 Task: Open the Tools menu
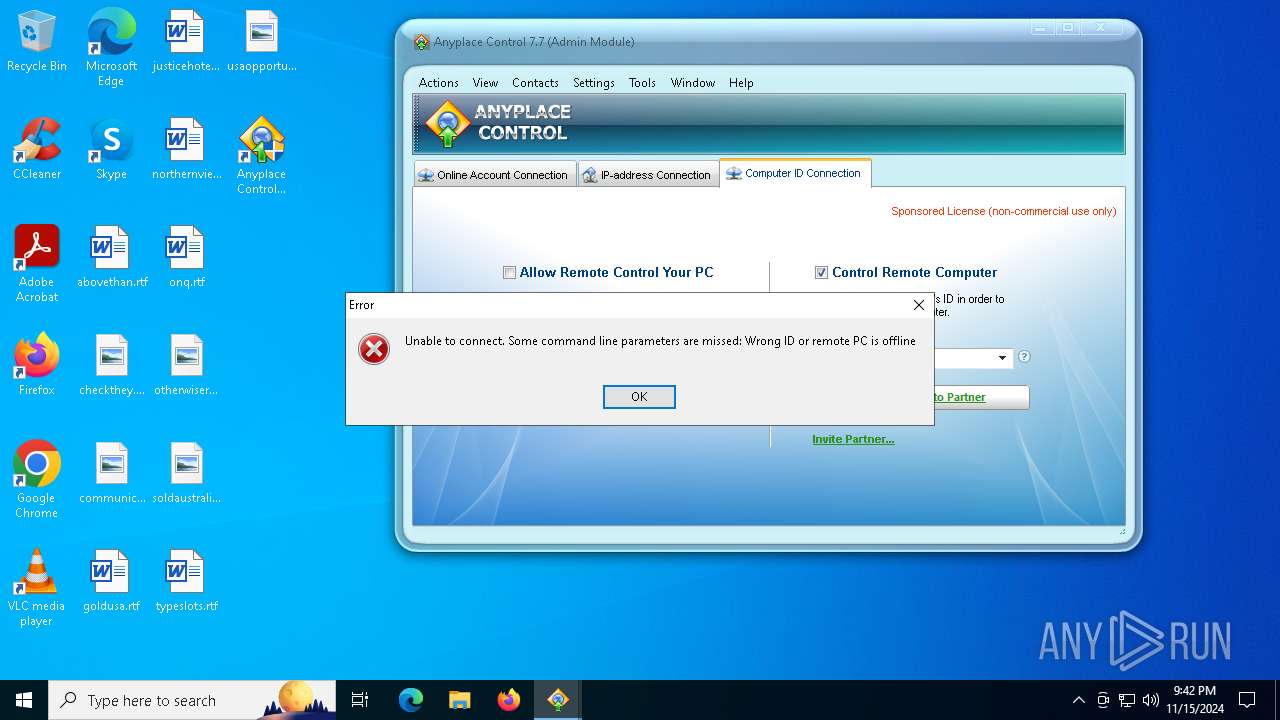tap(642, 83)
